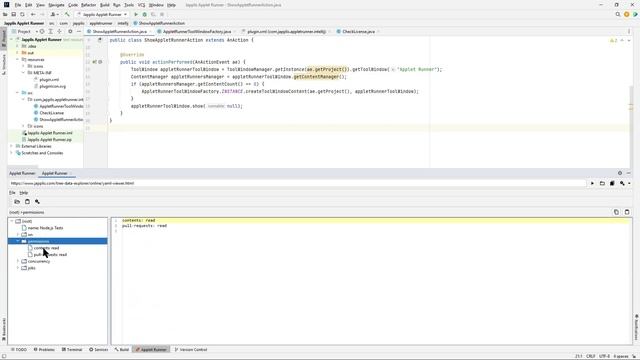Click the applet toolbar paste clipboard icon
Screen dimensions: 640x360
(27, 201)
